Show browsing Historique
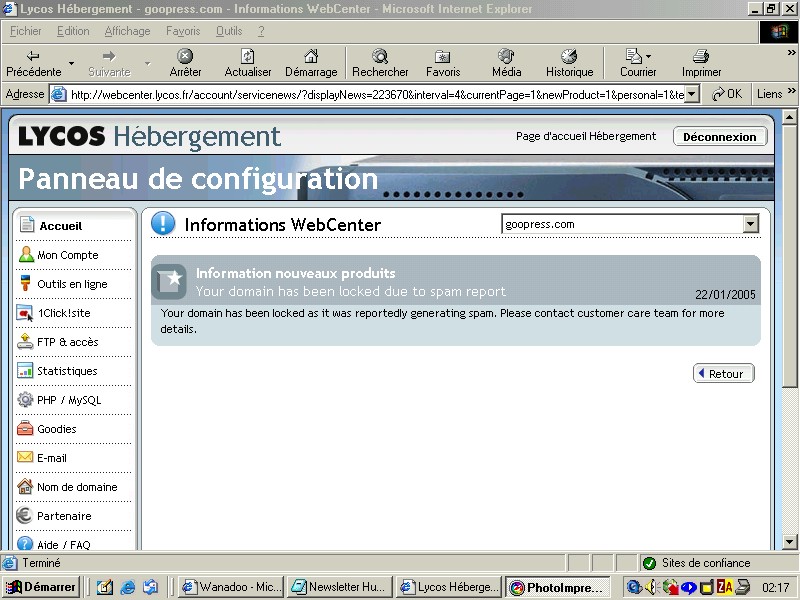Viewport: 800px width, 600px height. pos(569,63)
